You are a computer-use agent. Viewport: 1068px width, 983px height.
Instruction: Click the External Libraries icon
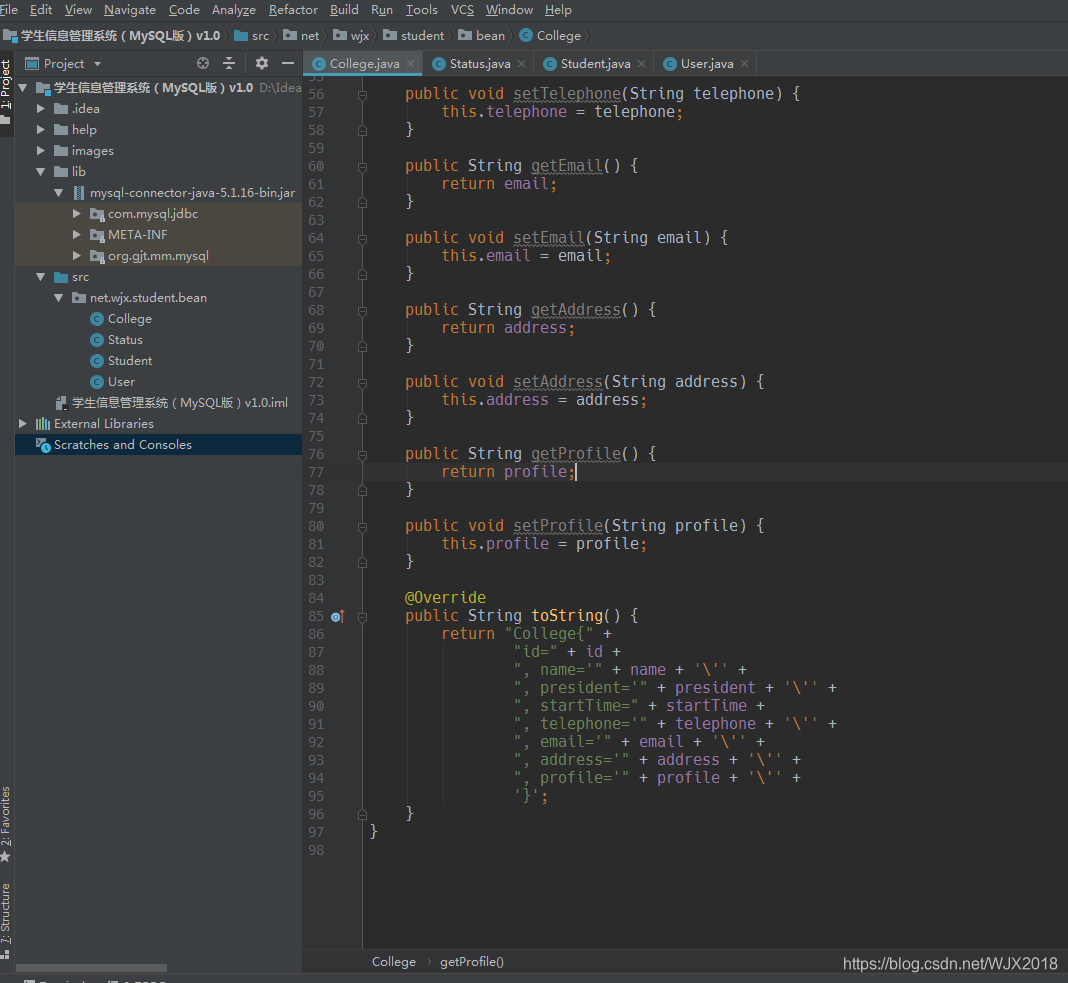(43, 424)
